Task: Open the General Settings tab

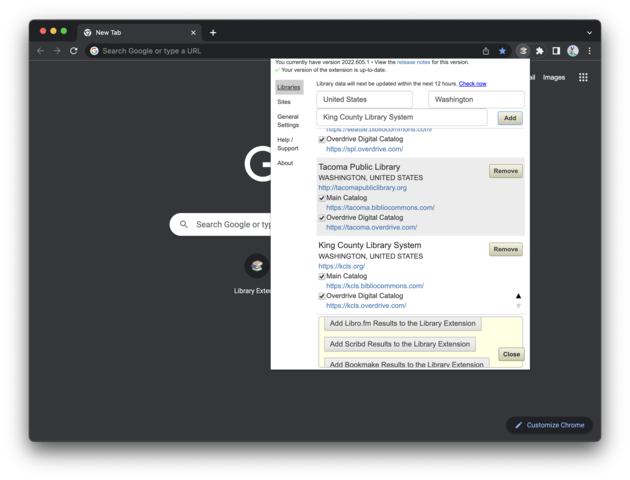Action: click(x=288, y=121)
